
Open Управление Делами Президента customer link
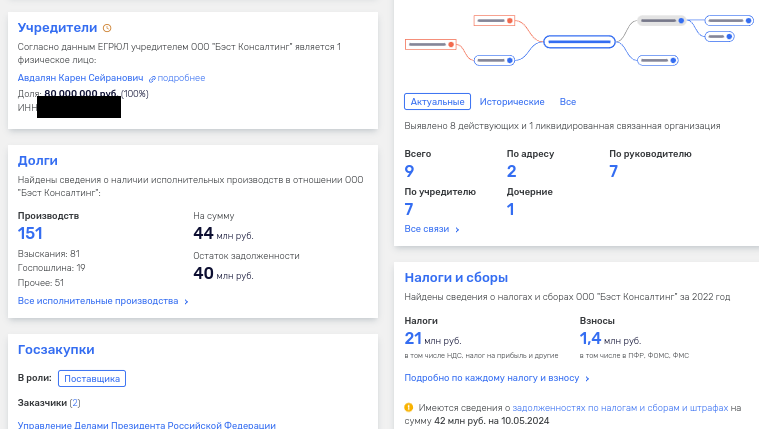(x=147, y=425)
